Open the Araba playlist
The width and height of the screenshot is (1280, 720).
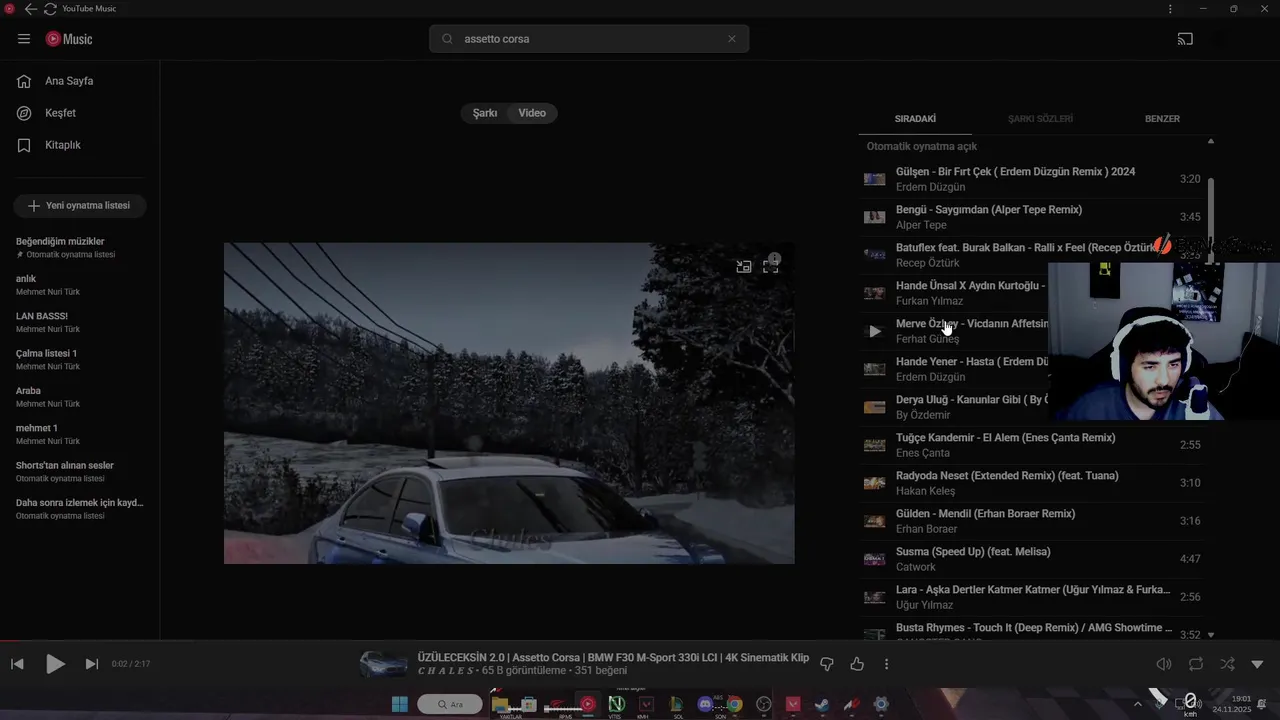[80, 397]
